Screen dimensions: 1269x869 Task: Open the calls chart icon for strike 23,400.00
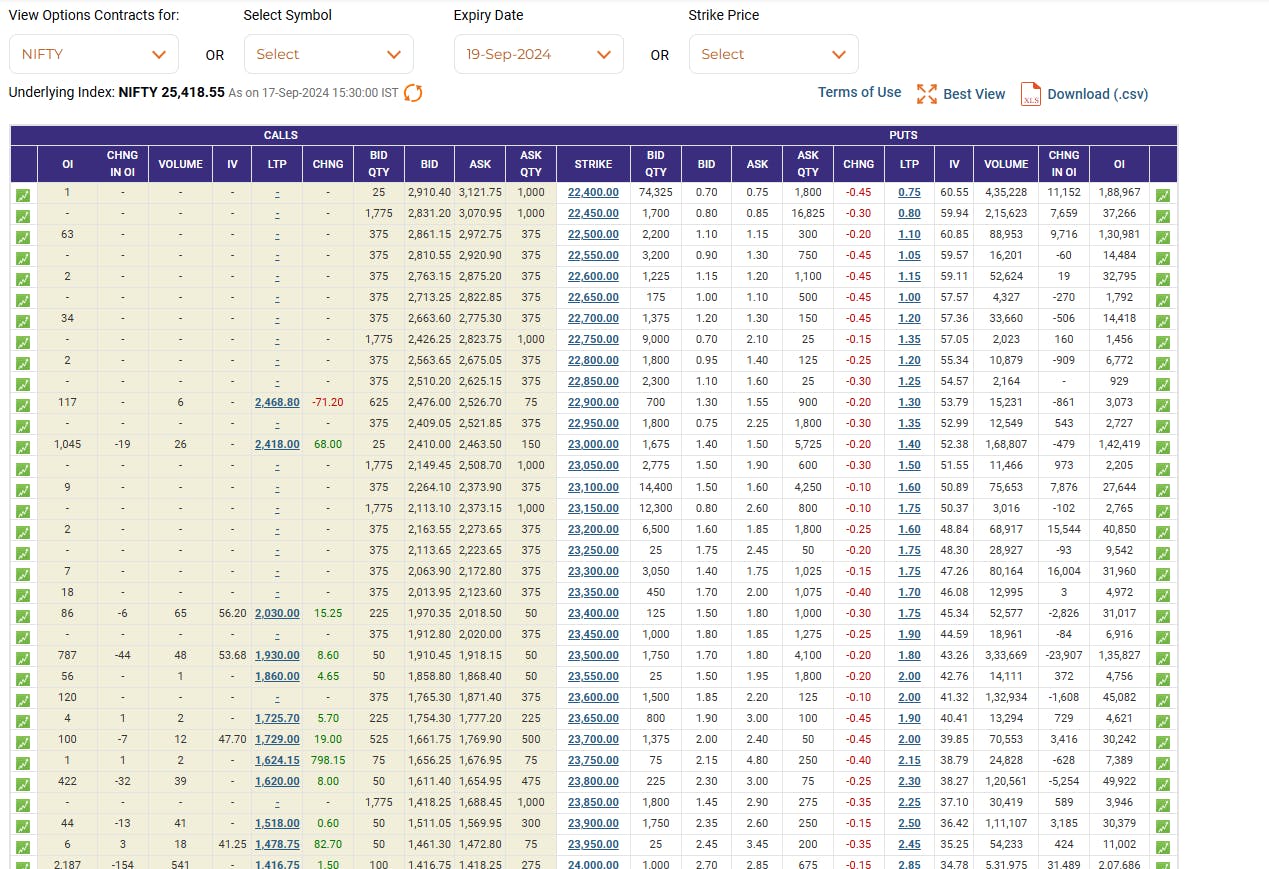(x=23, y=616)
